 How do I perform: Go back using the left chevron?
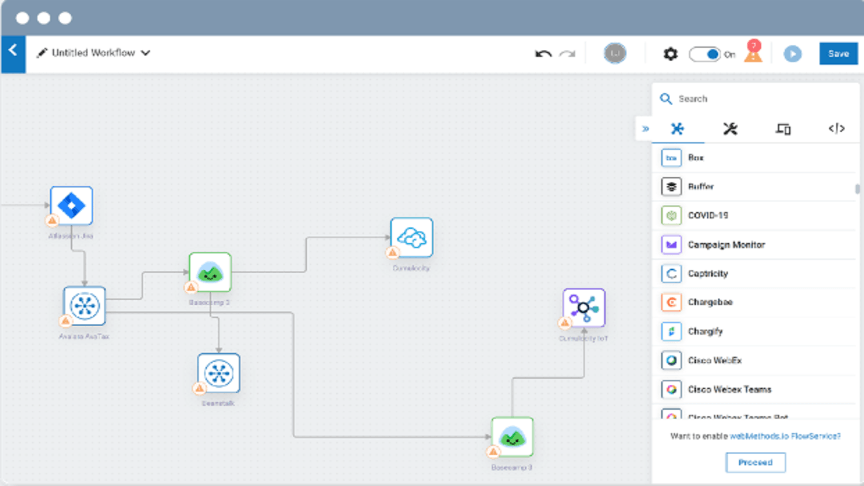pos(13,52)
